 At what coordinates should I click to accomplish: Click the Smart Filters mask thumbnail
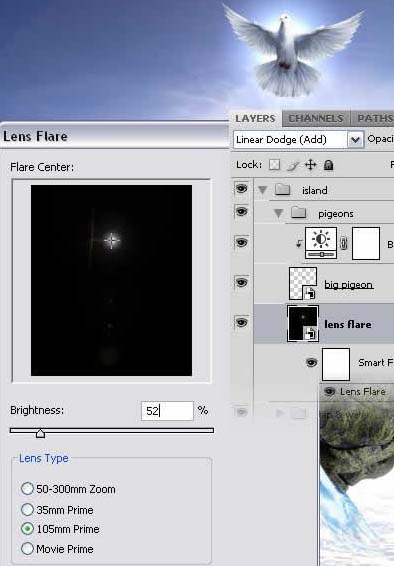click(336, 364)
